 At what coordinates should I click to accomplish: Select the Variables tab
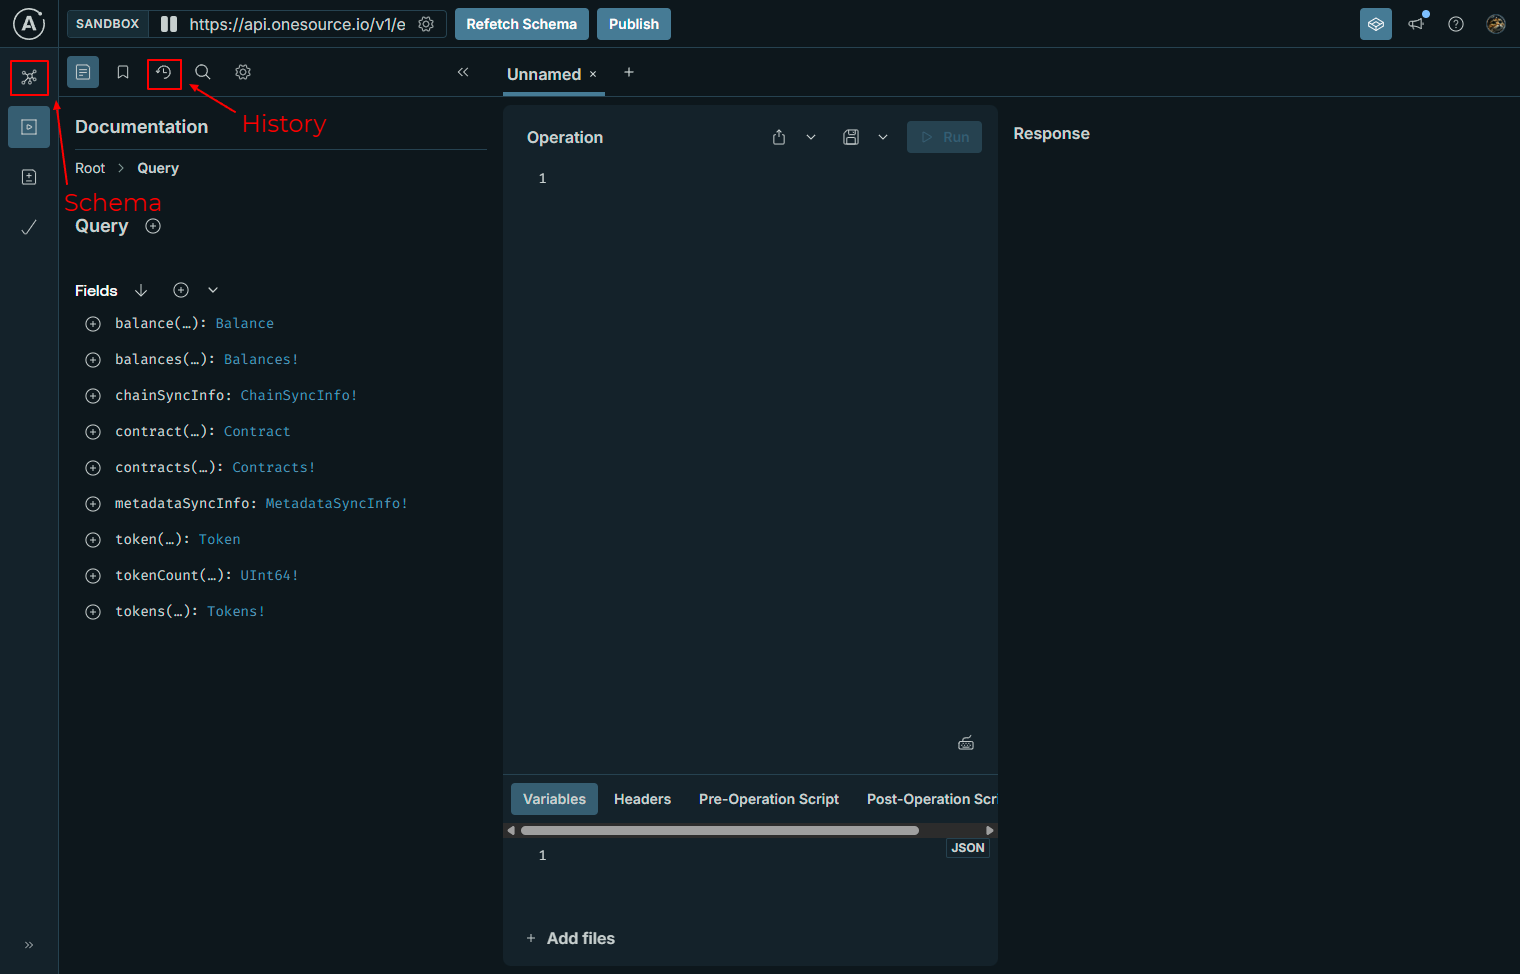pos(554,799)
